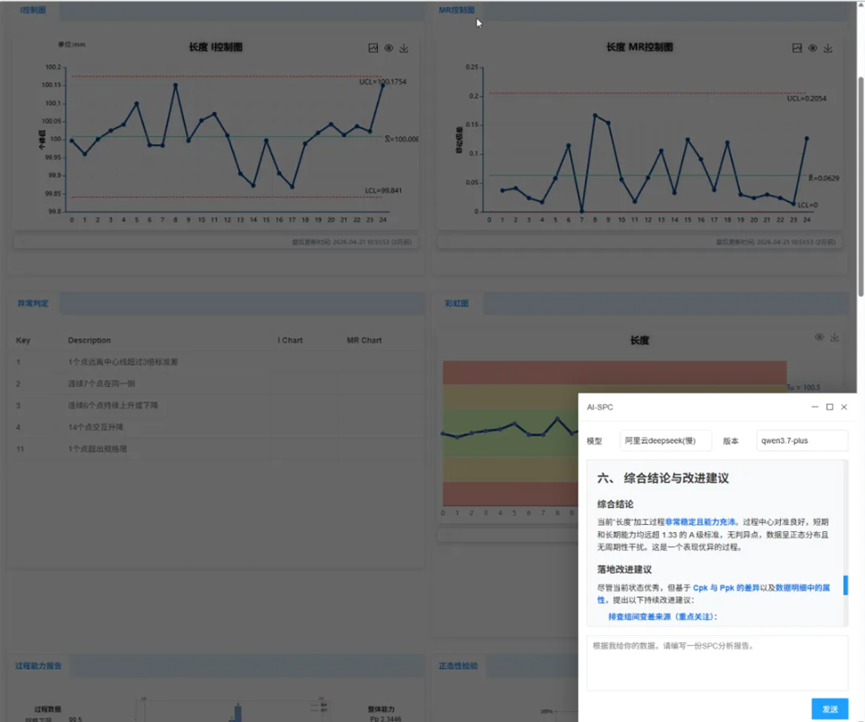This screenshot has height=722, width=865.
Task: Select the MR control chart tab
Action: (x=456, y=10)
